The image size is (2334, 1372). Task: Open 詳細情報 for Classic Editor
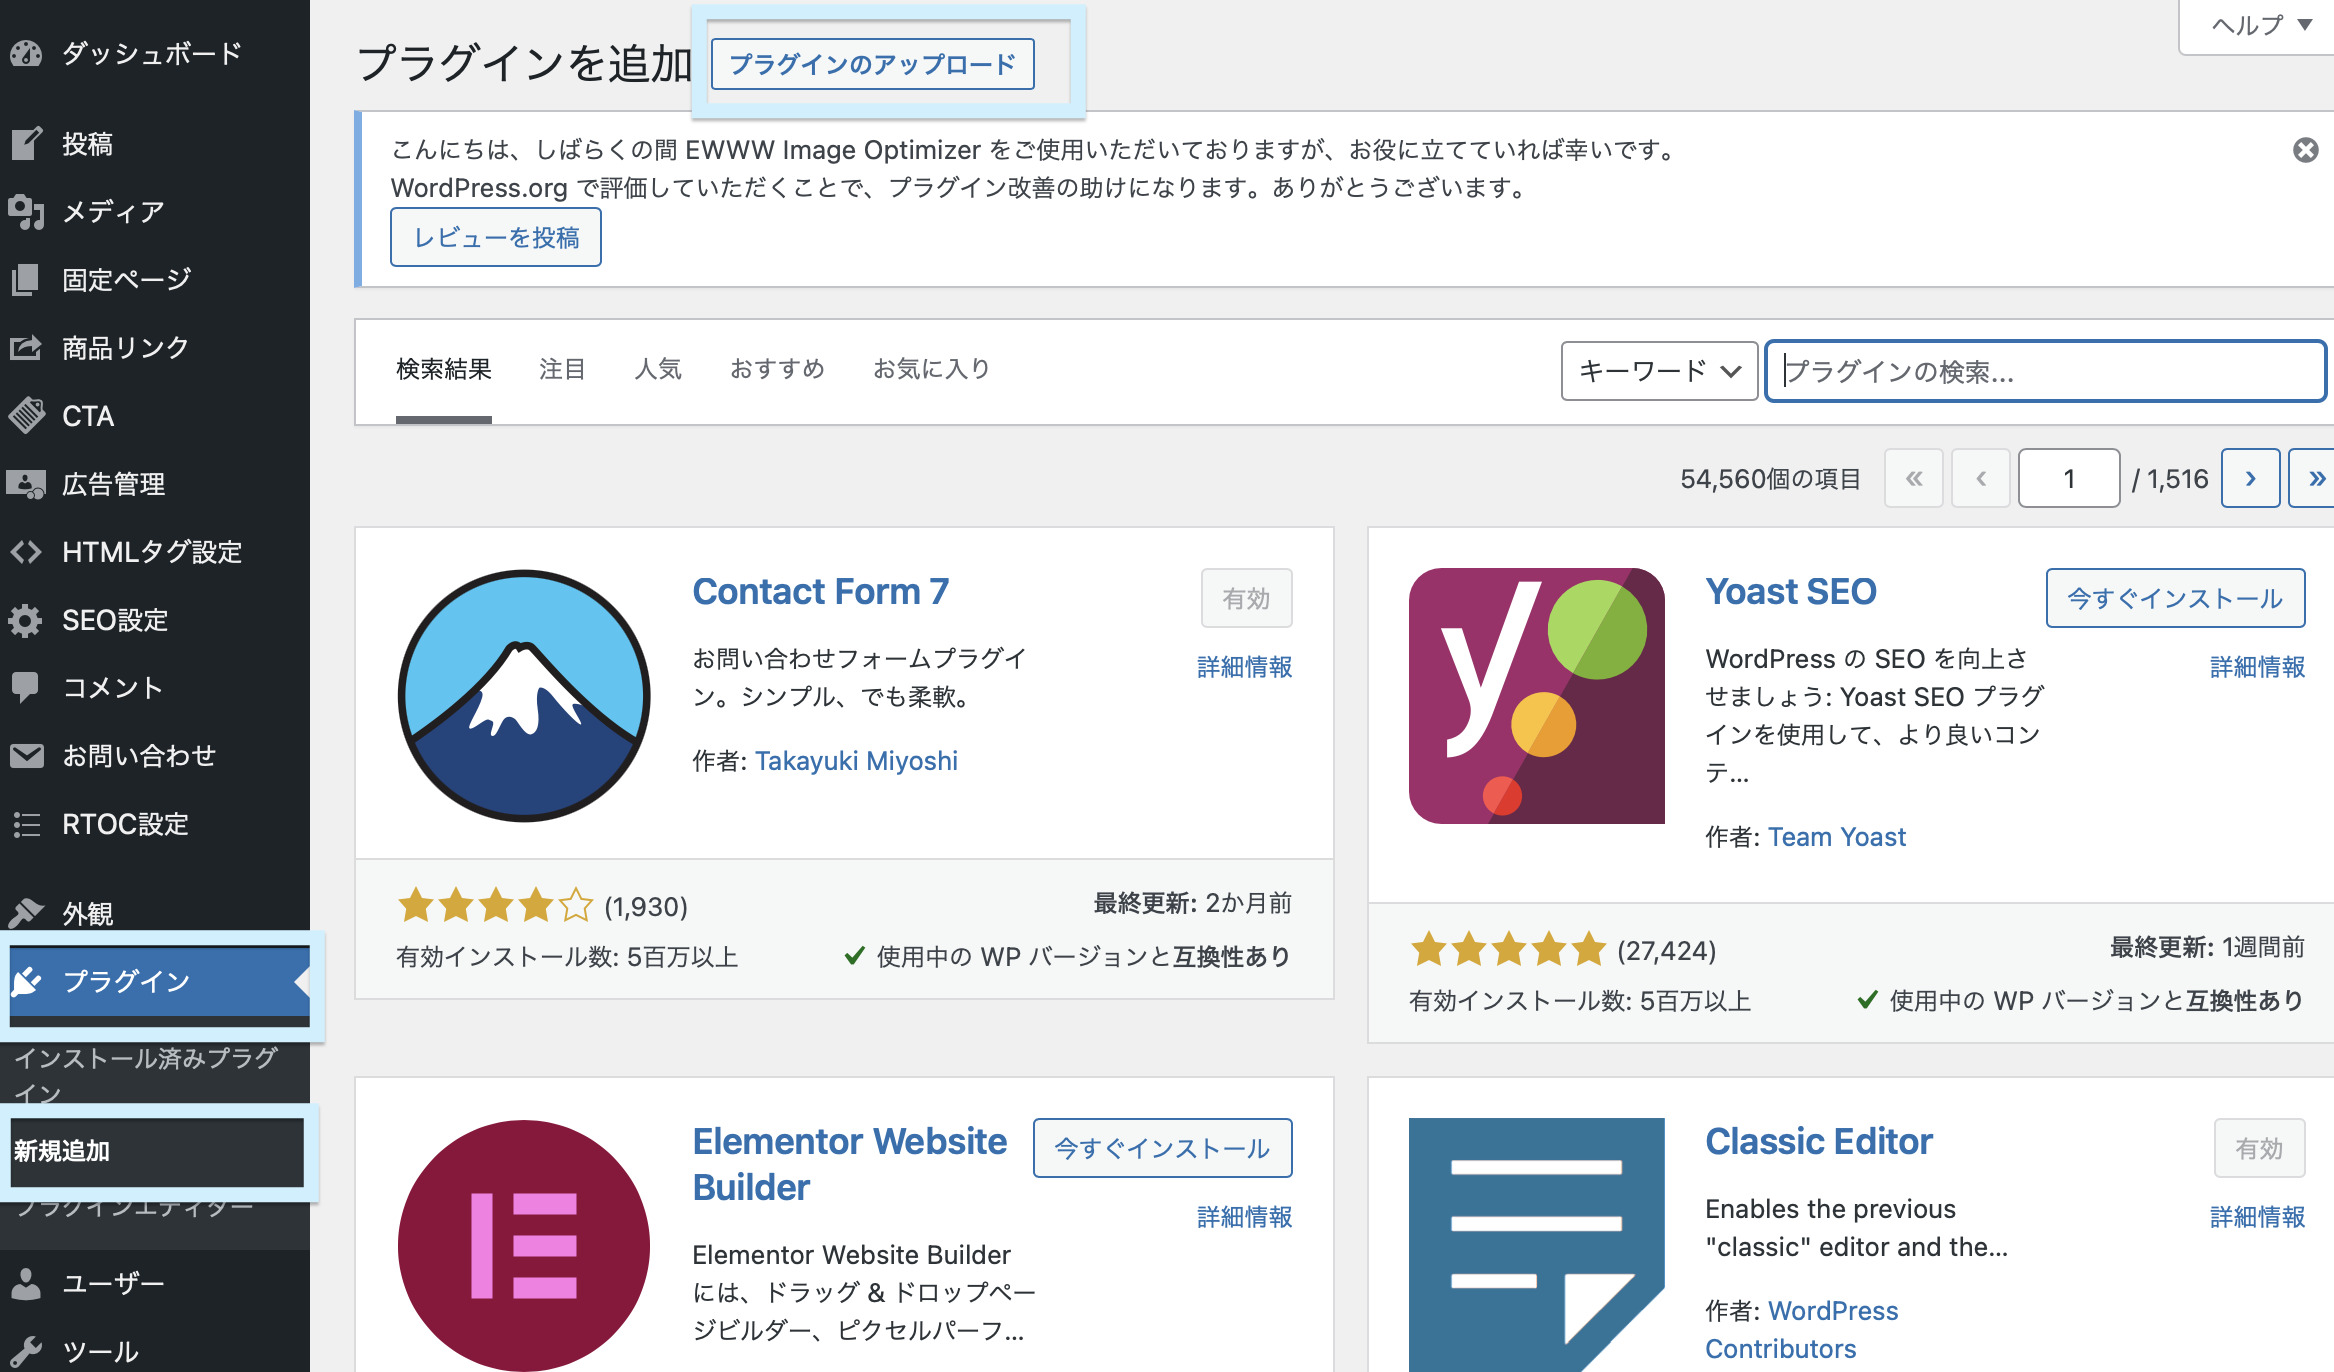[2258, 1217]
